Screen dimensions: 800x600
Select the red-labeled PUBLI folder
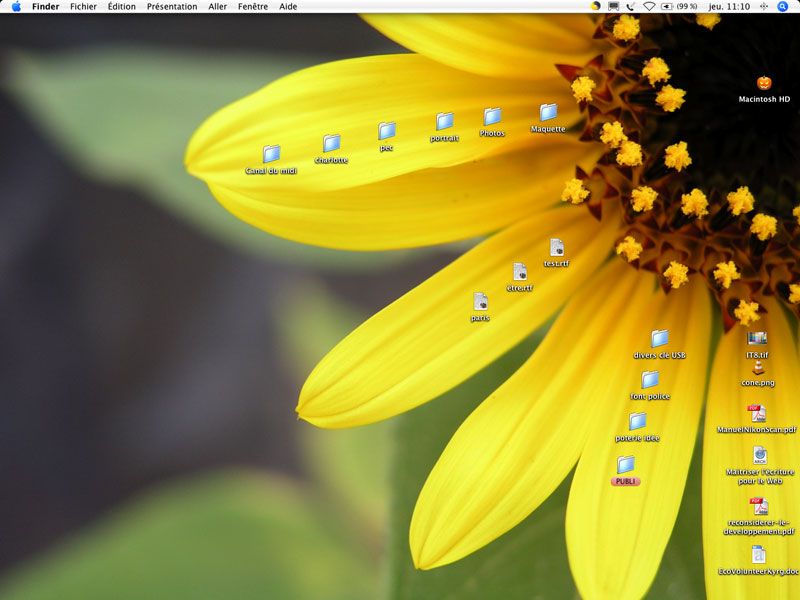(x=626, y=465)
